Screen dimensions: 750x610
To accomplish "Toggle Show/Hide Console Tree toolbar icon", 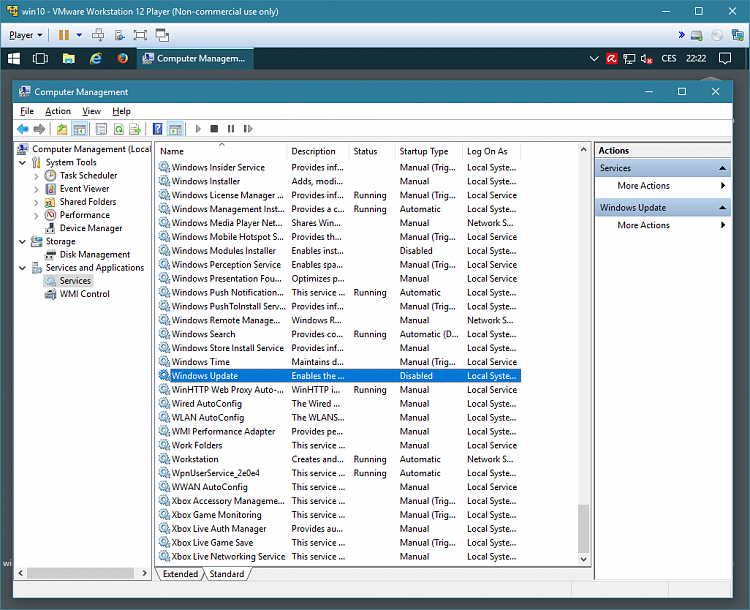I will pyautogui.click(x=79, y=129).
